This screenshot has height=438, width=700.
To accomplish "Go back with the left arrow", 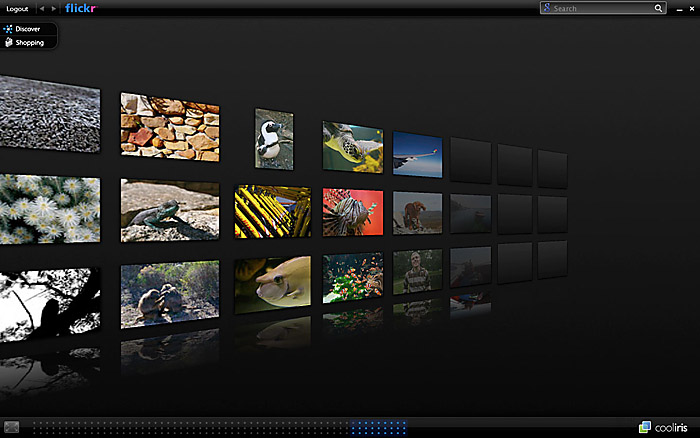I will [42, 8].
